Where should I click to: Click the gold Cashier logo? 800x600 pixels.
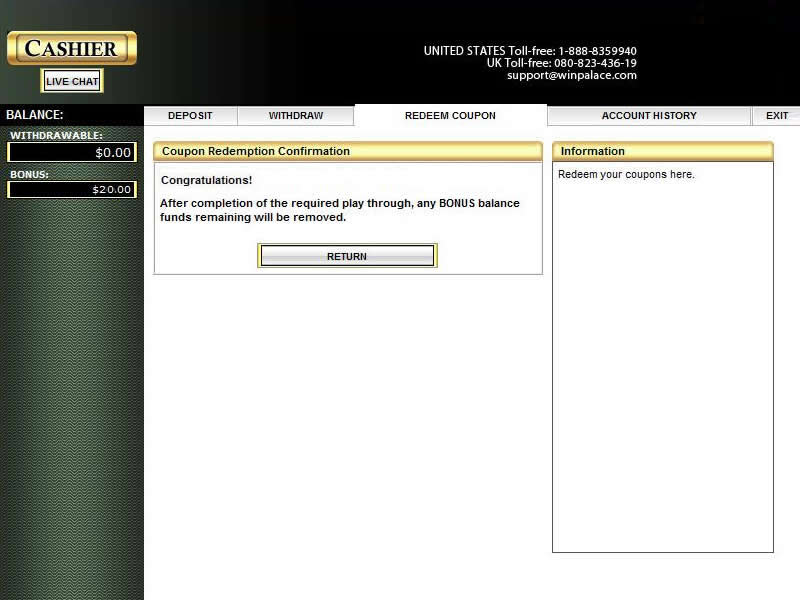click(x=72, y=48)
